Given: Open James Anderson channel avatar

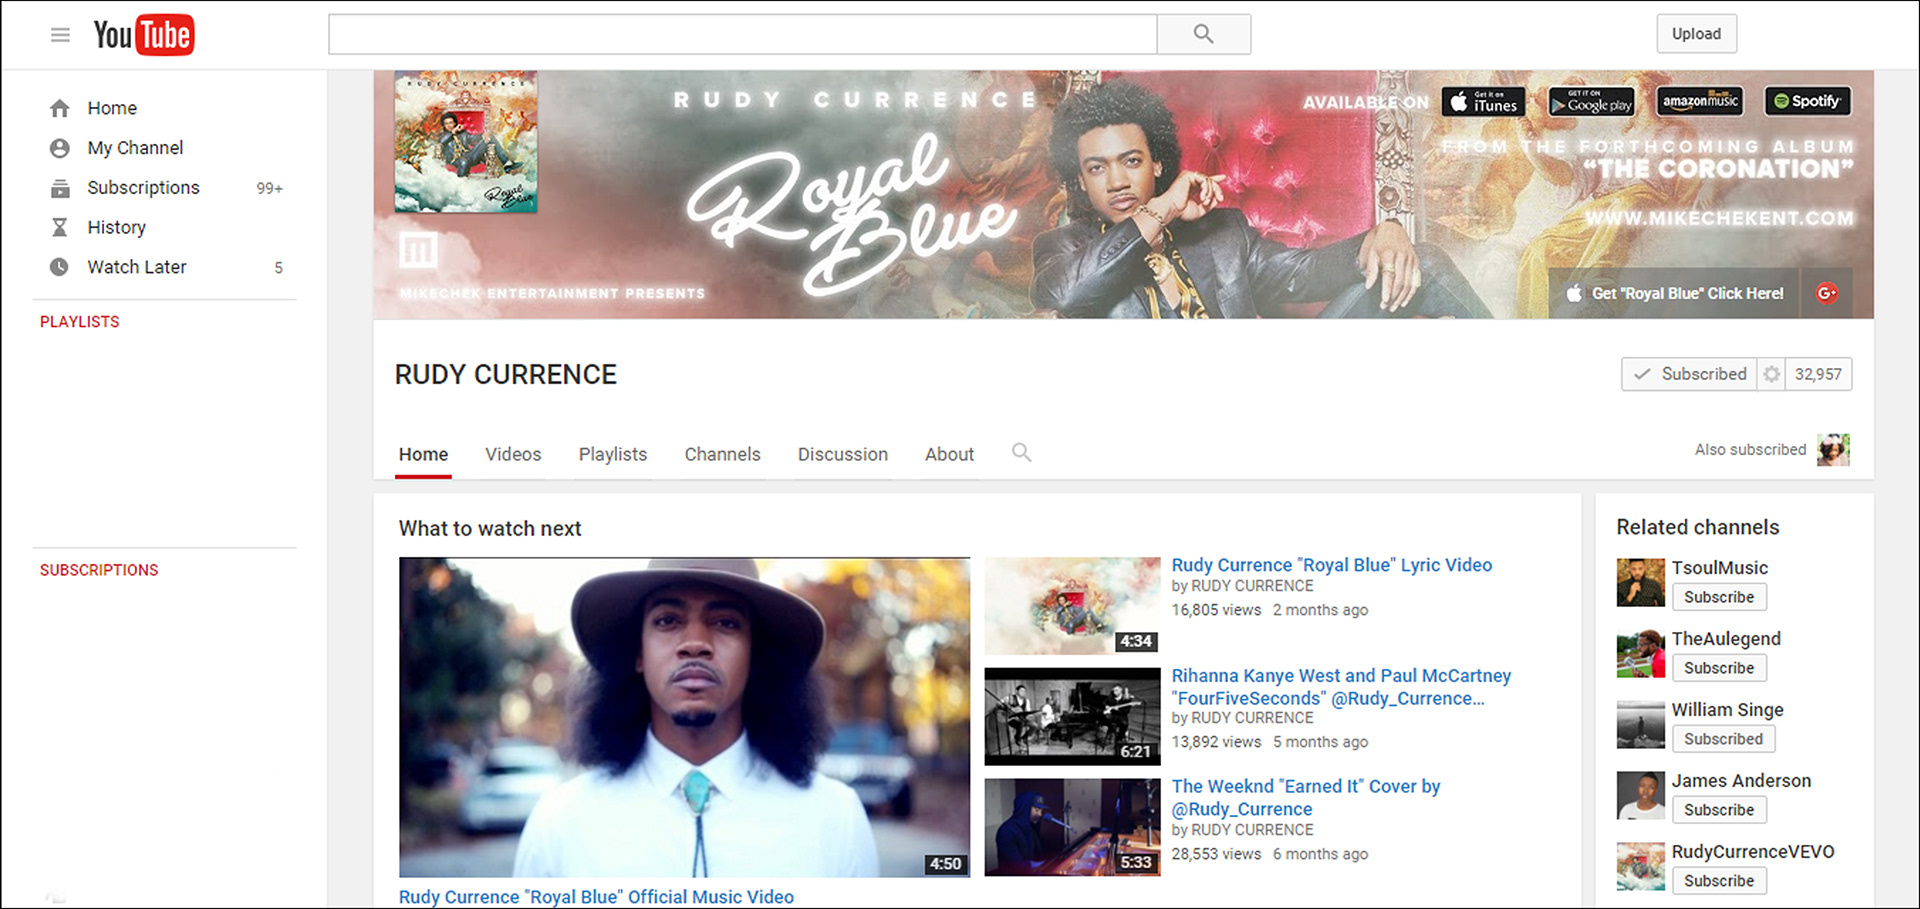Looking at the screenshot, I should pyautogui.click(x=1640, y=796).
